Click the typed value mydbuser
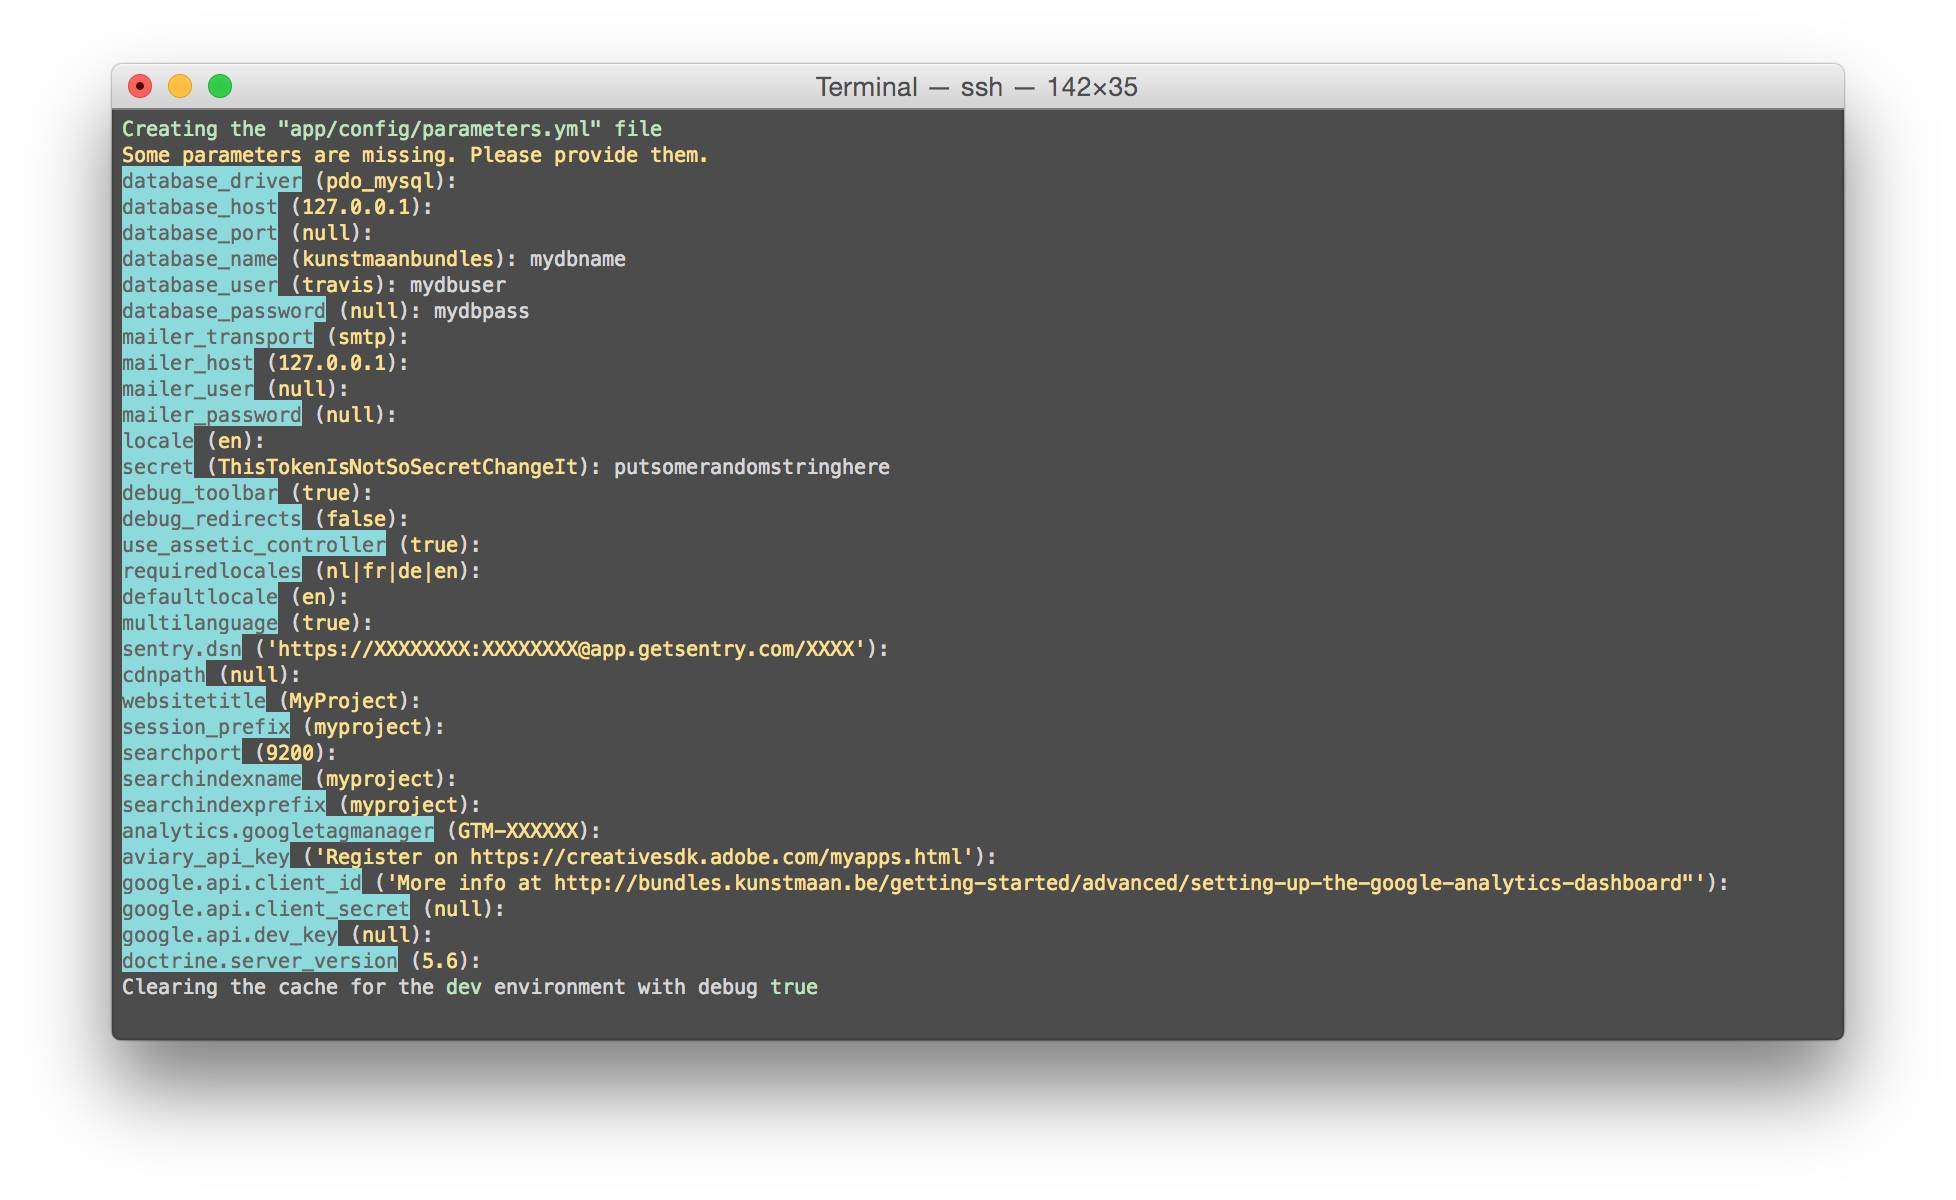This screenshot has width=1956, height=1200. [457, 285]
